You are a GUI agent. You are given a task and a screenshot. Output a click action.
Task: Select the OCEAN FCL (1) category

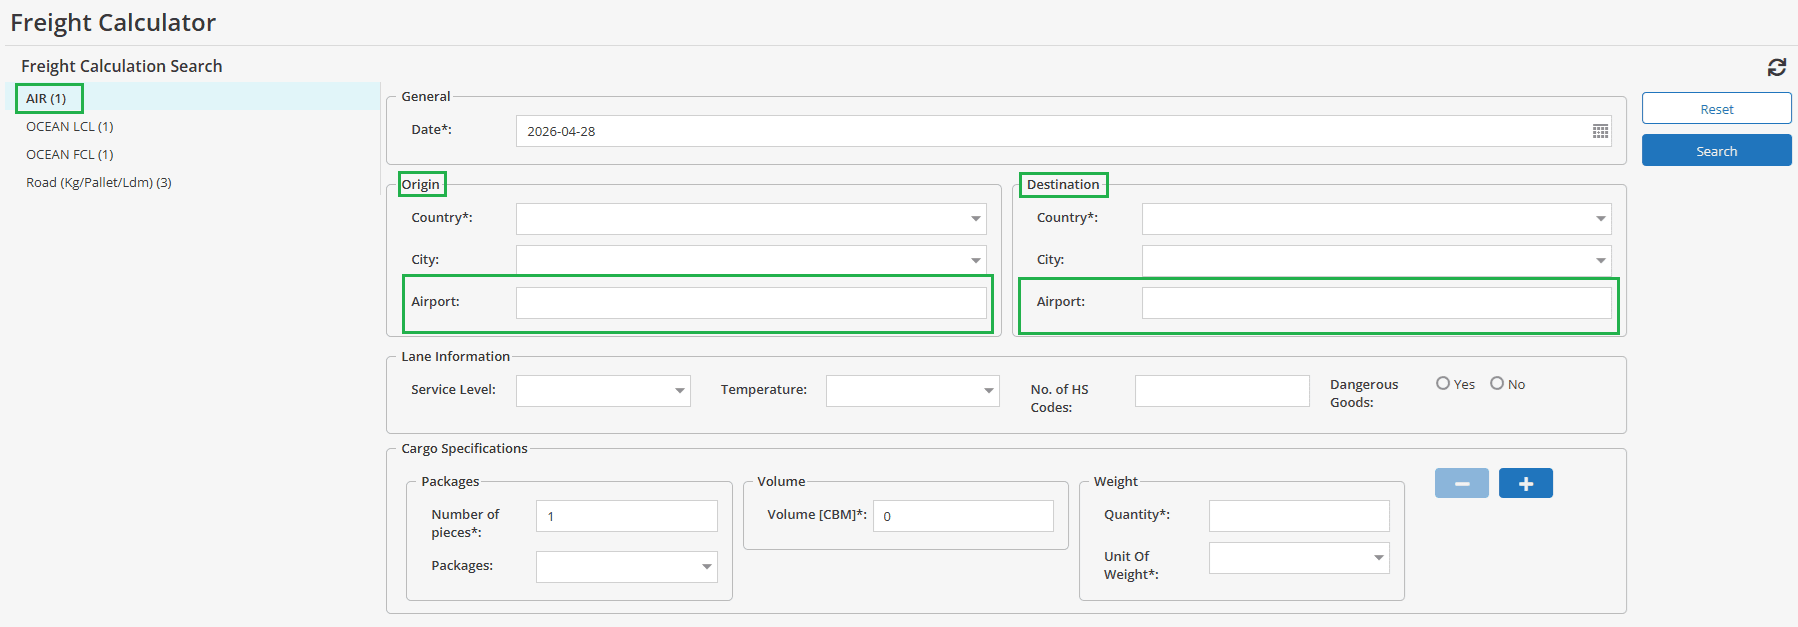(x=193, y=154)
